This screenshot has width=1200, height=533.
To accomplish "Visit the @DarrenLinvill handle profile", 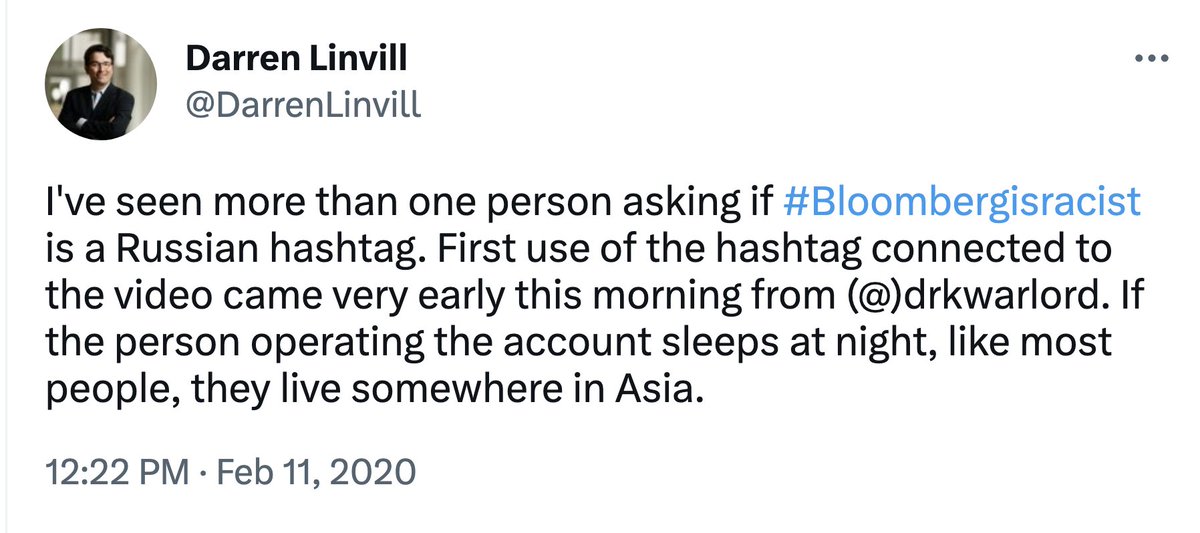I will tap(304, 106).
